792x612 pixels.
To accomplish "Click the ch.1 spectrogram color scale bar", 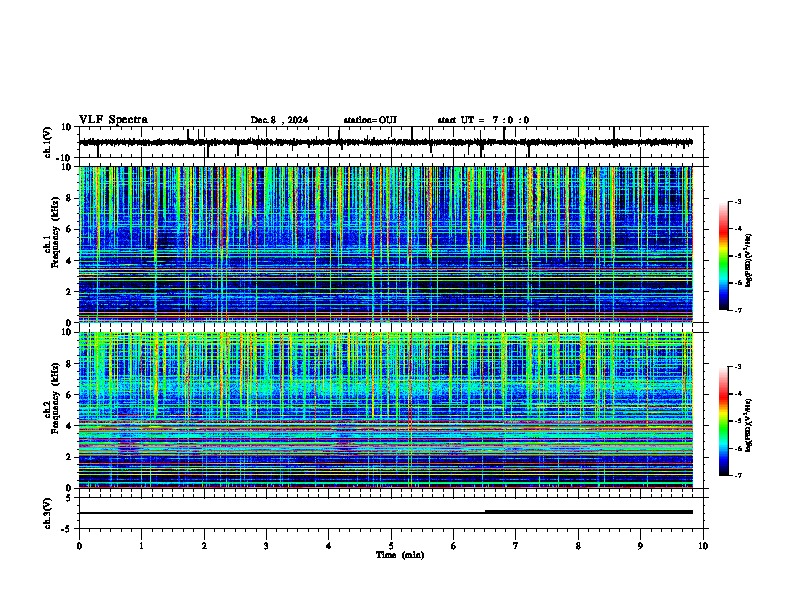I will [x=724, y=256].
